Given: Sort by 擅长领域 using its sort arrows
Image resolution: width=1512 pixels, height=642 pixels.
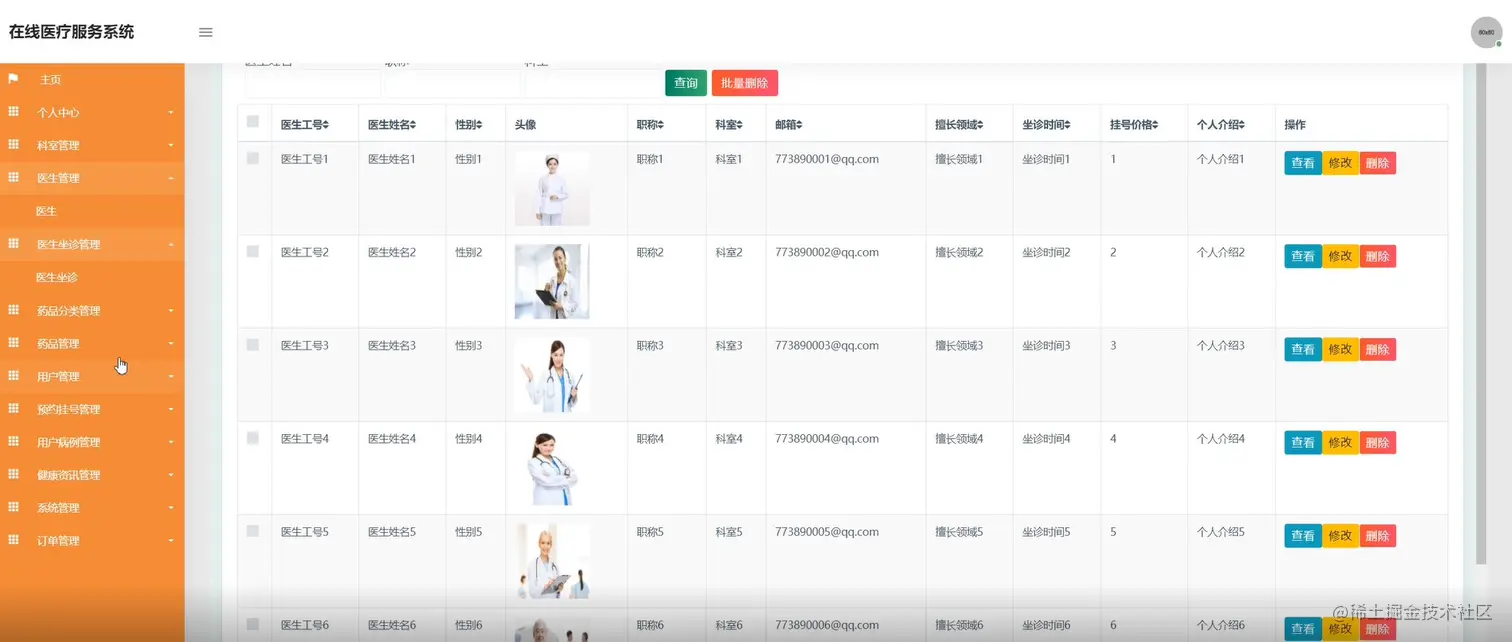Looking at the screenshot, I should (x=980, y=125).
